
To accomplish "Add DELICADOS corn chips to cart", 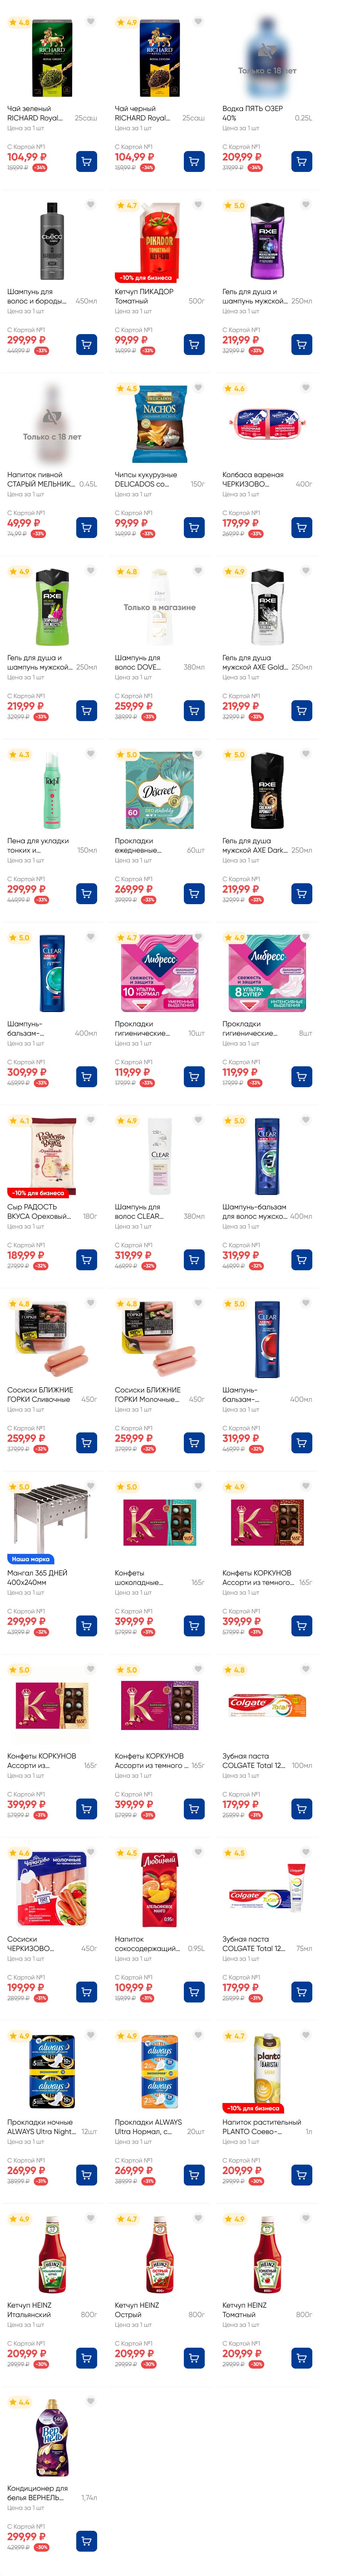I will [194, 527].
